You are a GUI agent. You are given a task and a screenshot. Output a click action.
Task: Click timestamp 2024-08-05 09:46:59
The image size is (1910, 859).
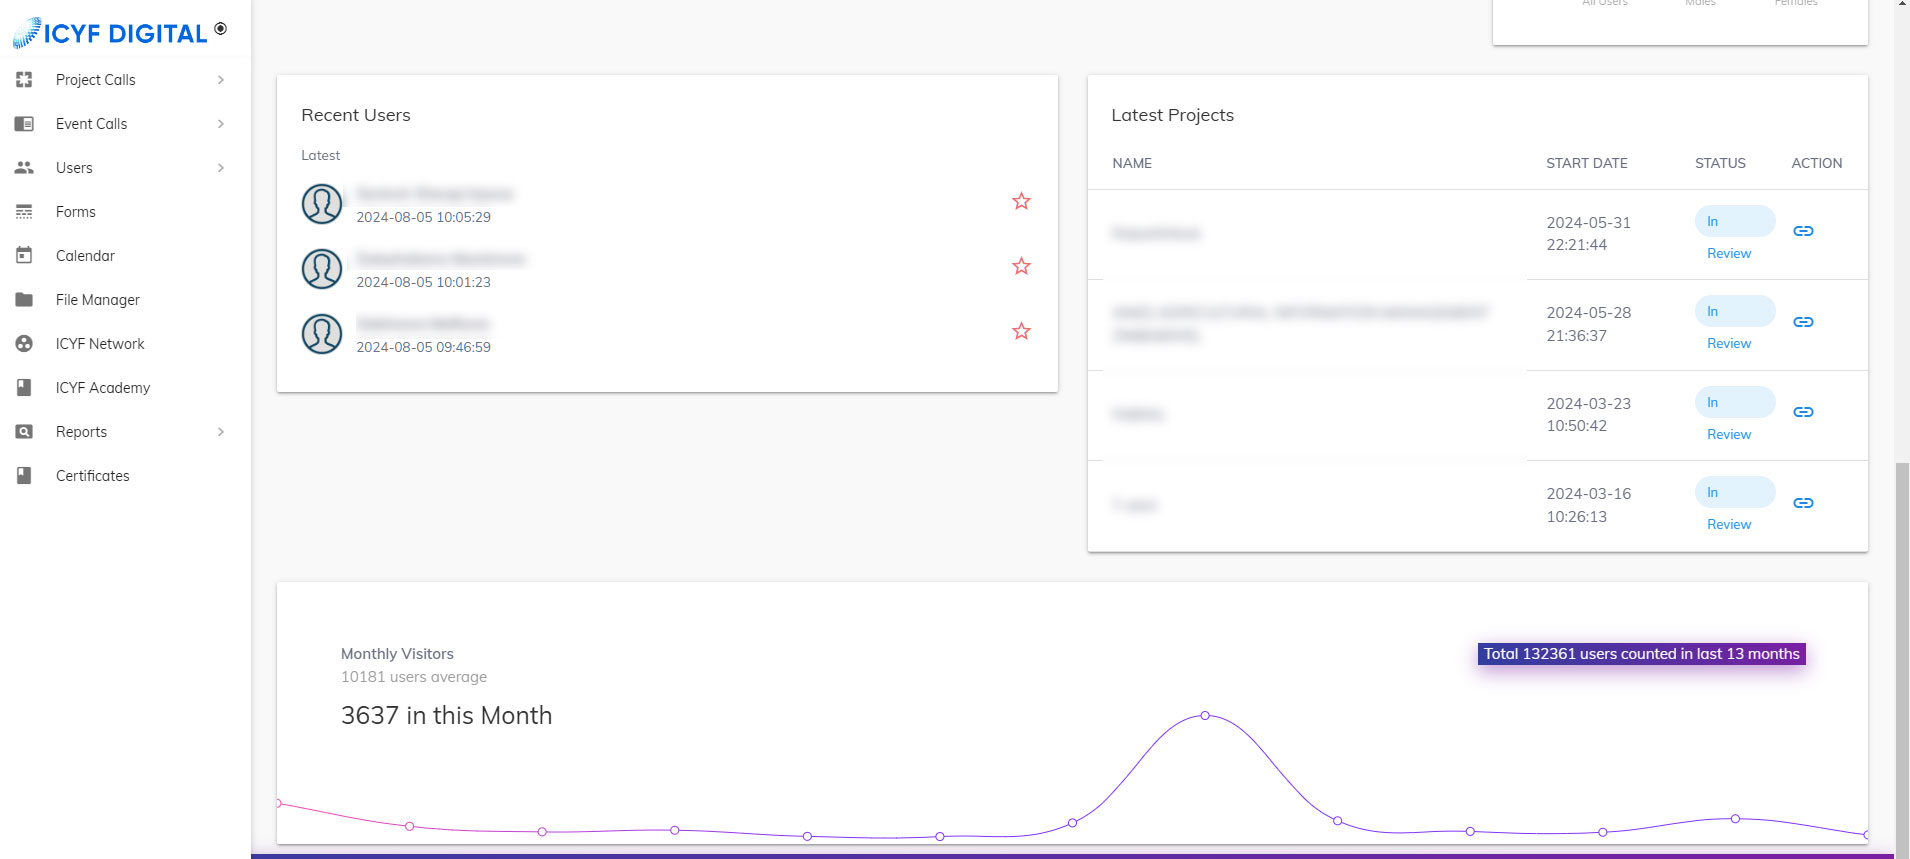[423, 347]
